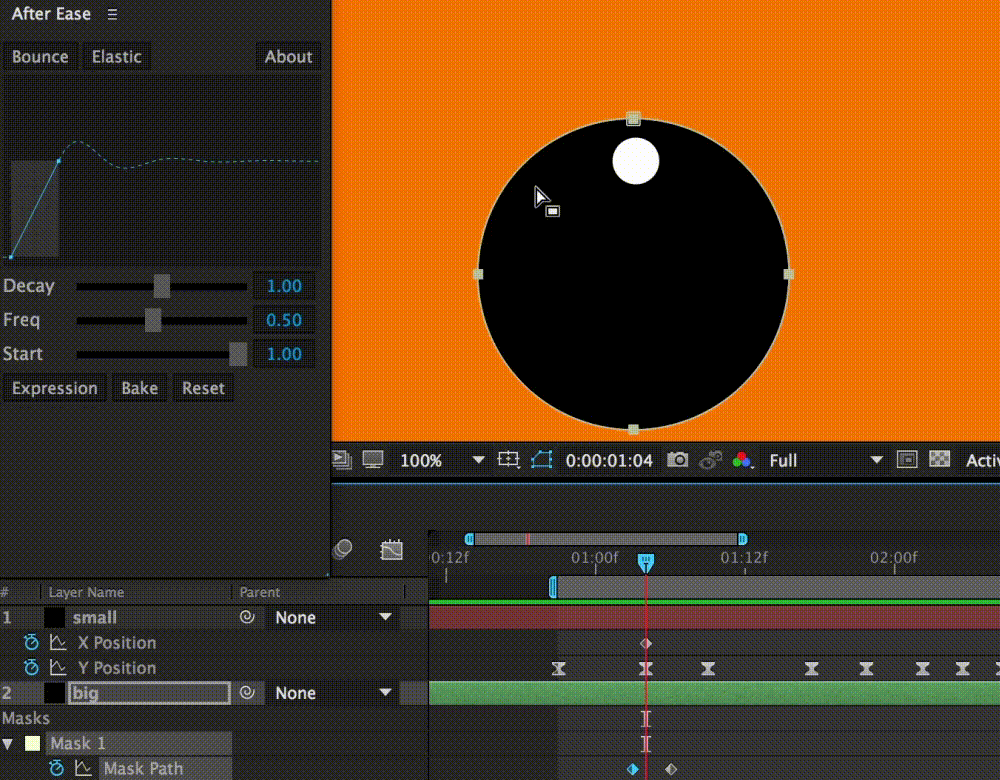Click the Show Snapshot icon

(x=710, y=460)
